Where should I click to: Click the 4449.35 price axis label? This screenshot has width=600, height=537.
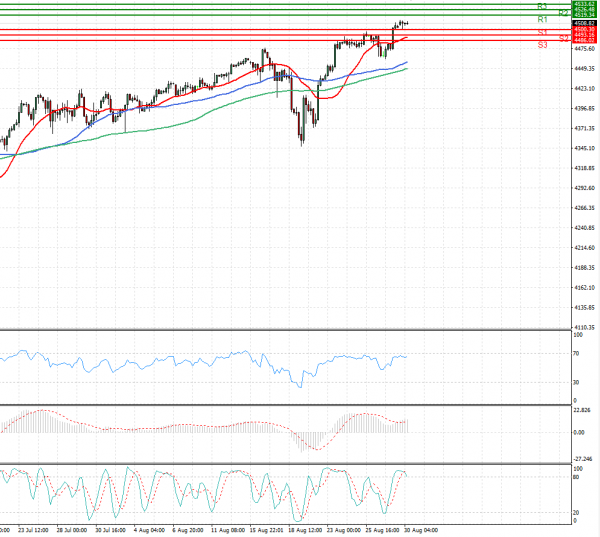(584, 69)
